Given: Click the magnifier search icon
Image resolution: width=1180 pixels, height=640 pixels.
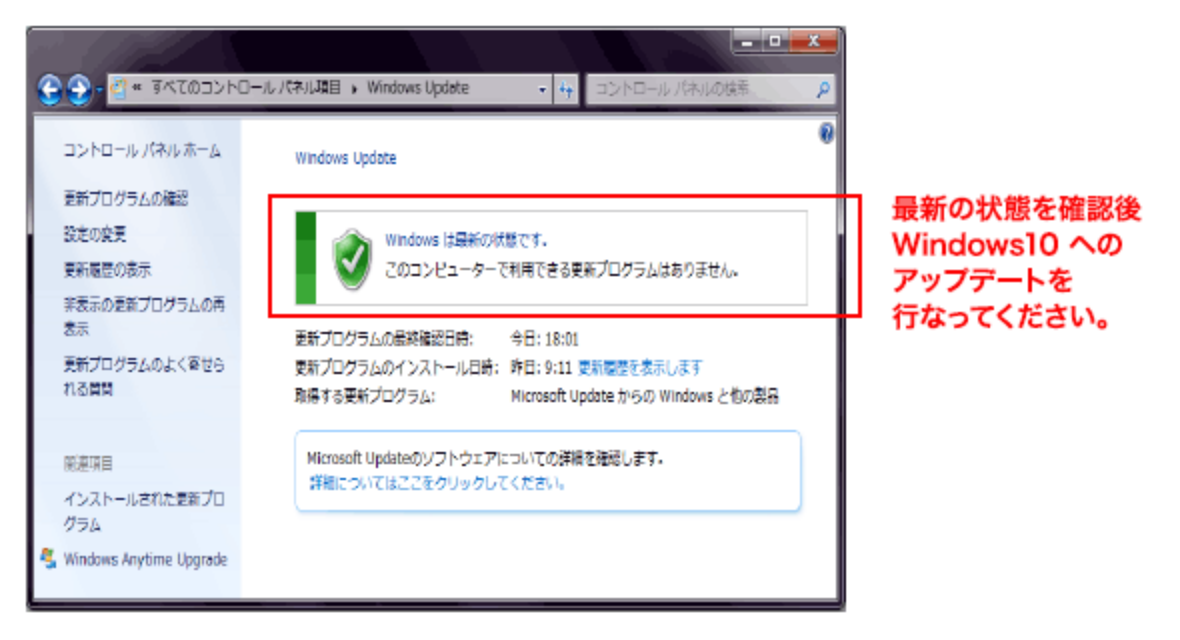Looking at the screenshot, I should 823,90.
